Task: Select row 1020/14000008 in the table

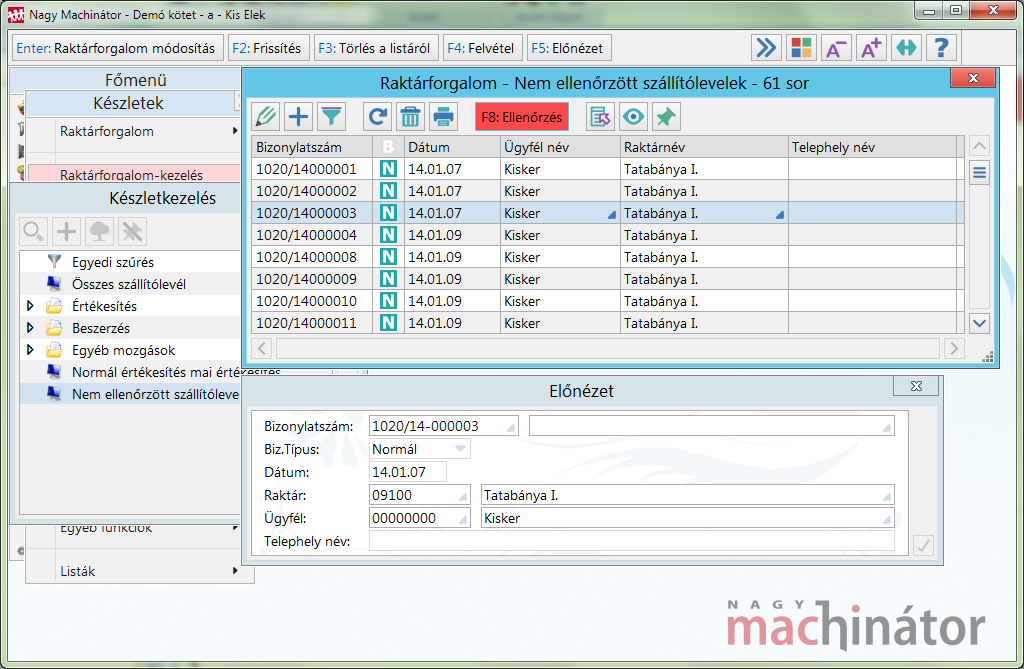Action: [310, 257]
